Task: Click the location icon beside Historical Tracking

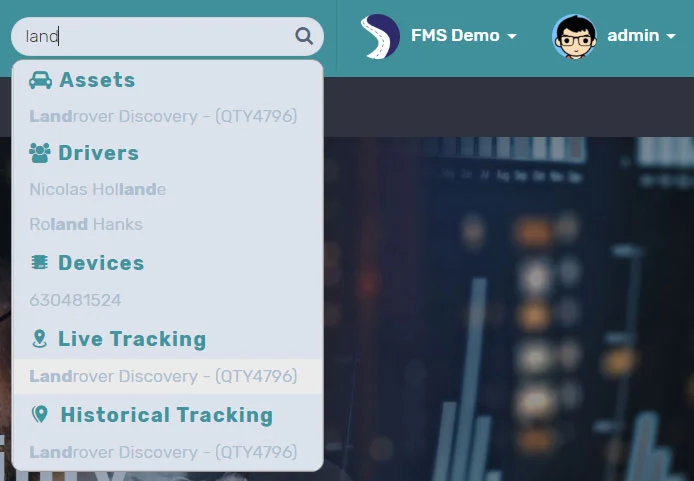Action: click(x=40, y=415)
